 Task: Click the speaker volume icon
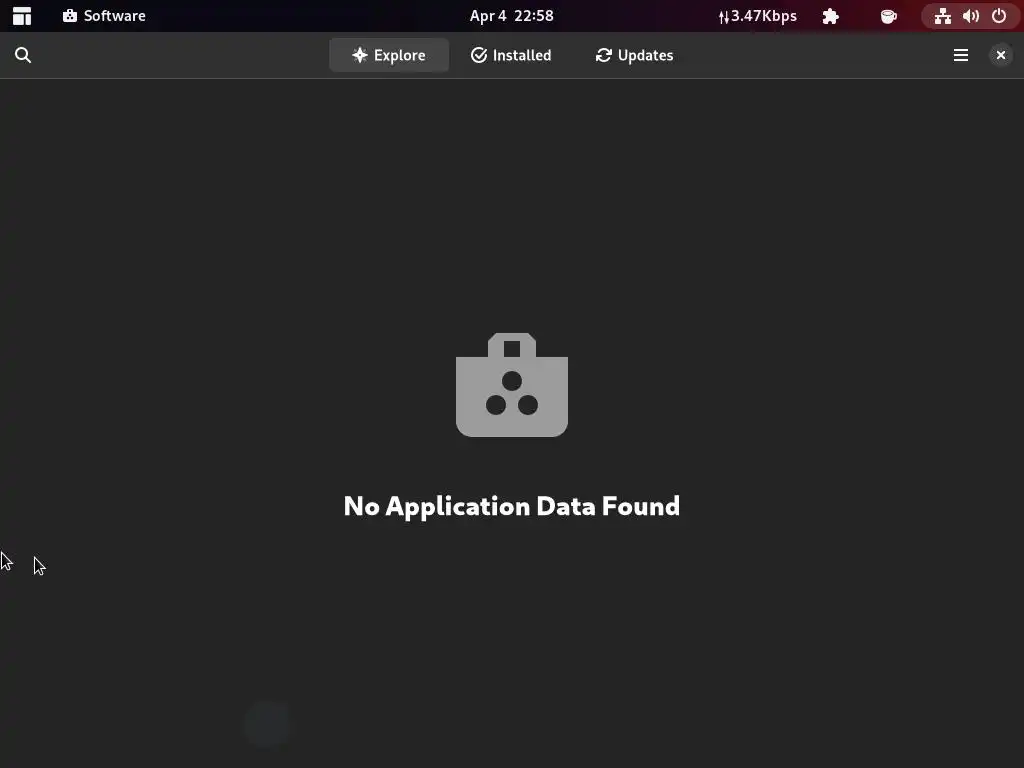971,16
